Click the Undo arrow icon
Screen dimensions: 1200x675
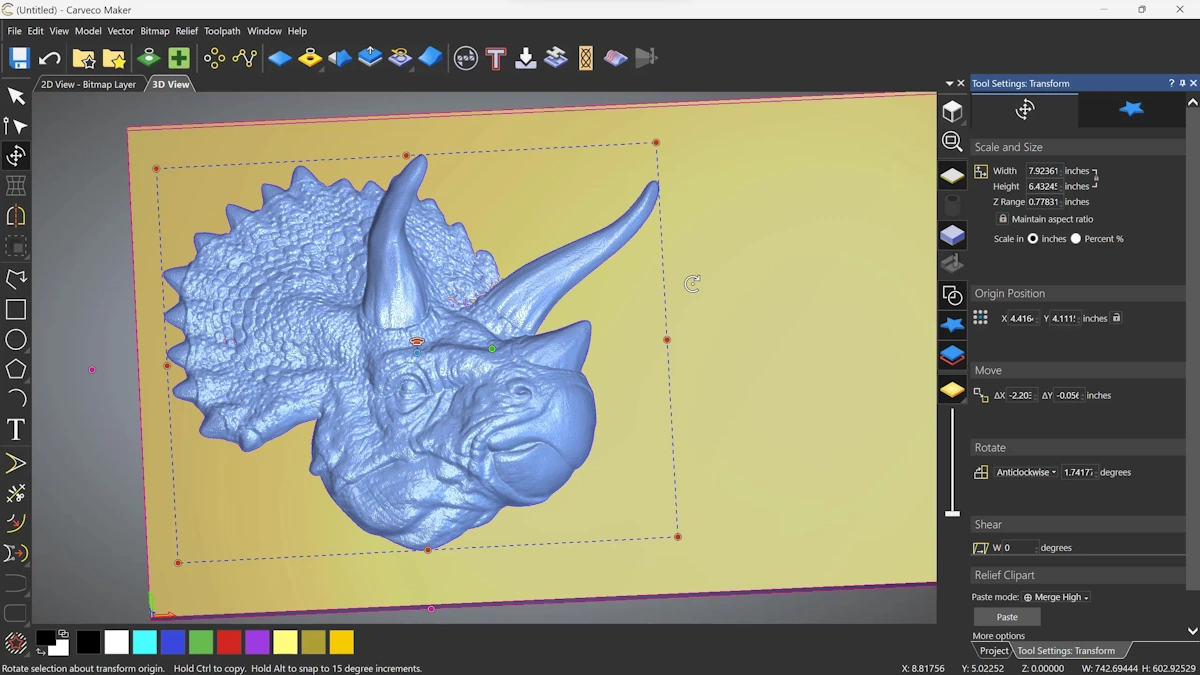coord(50,59)
